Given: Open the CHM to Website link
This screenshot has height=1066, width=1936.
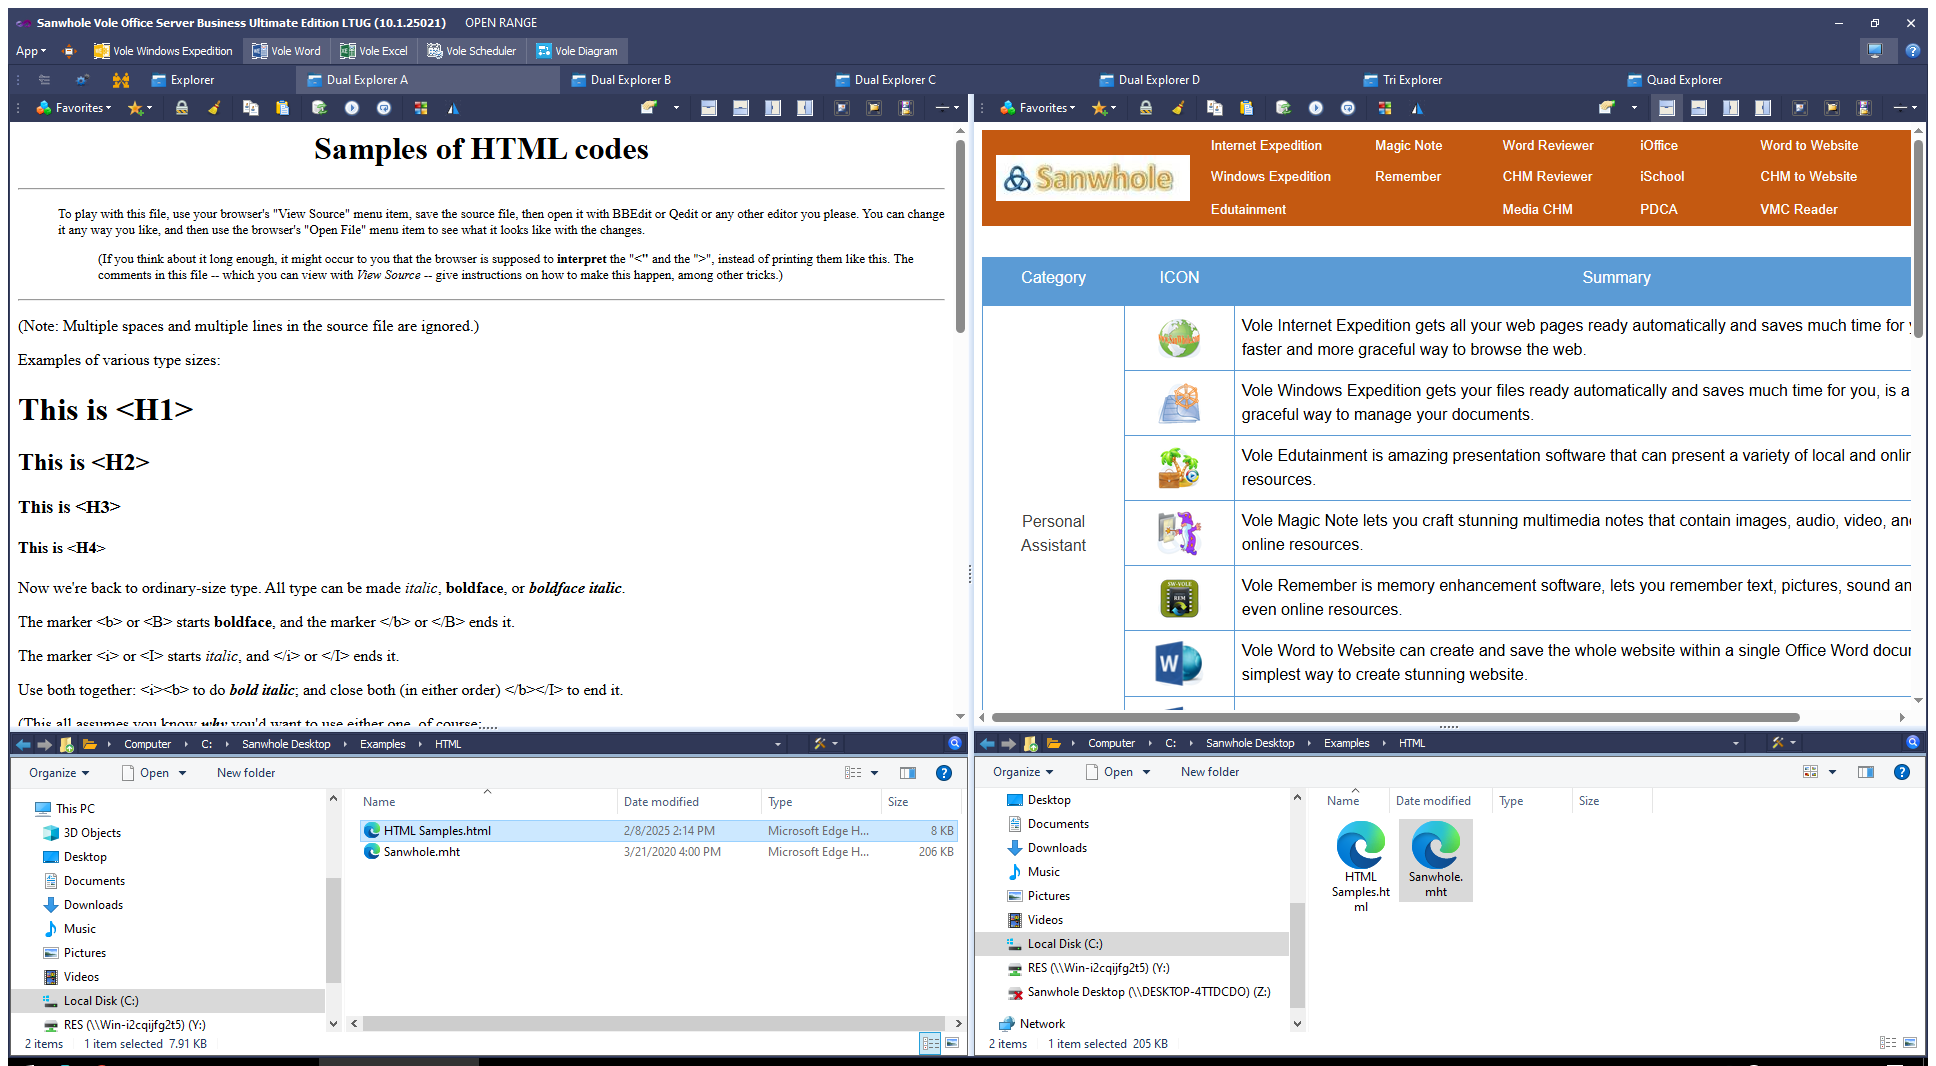Looking at the screenshot, I should click(1808, 177).
